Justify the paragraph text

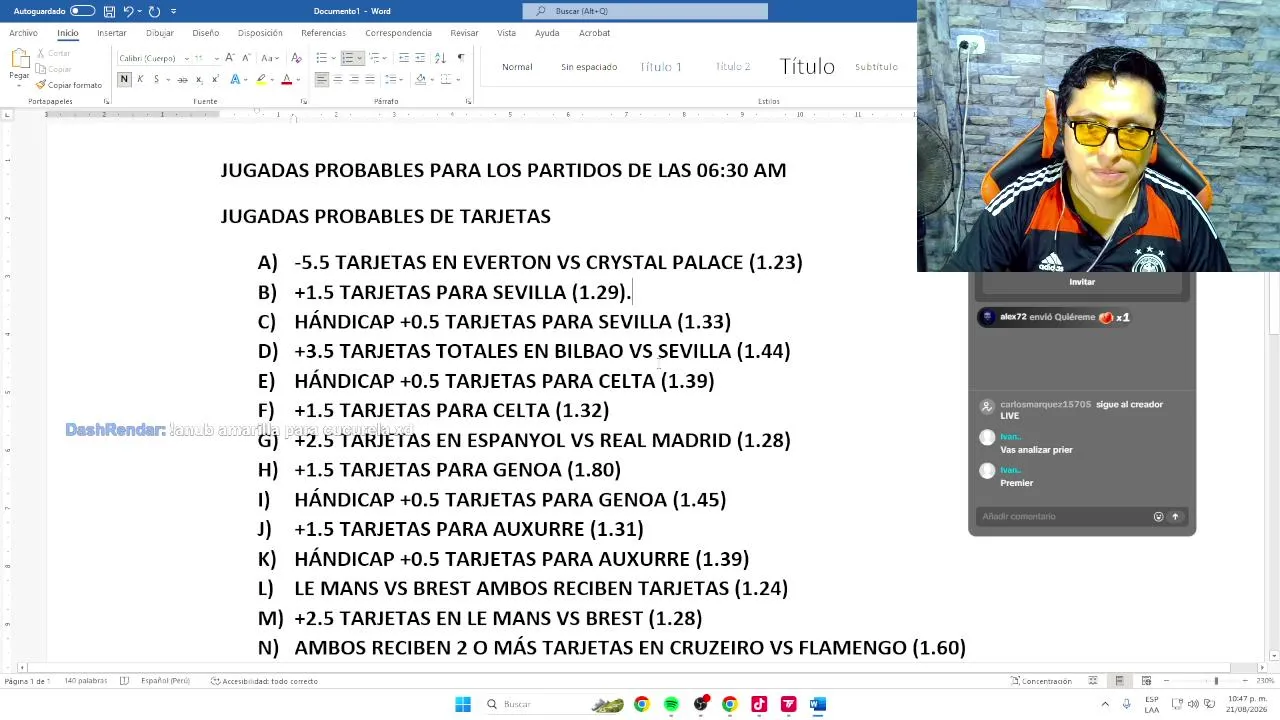(x=370, y=79)
